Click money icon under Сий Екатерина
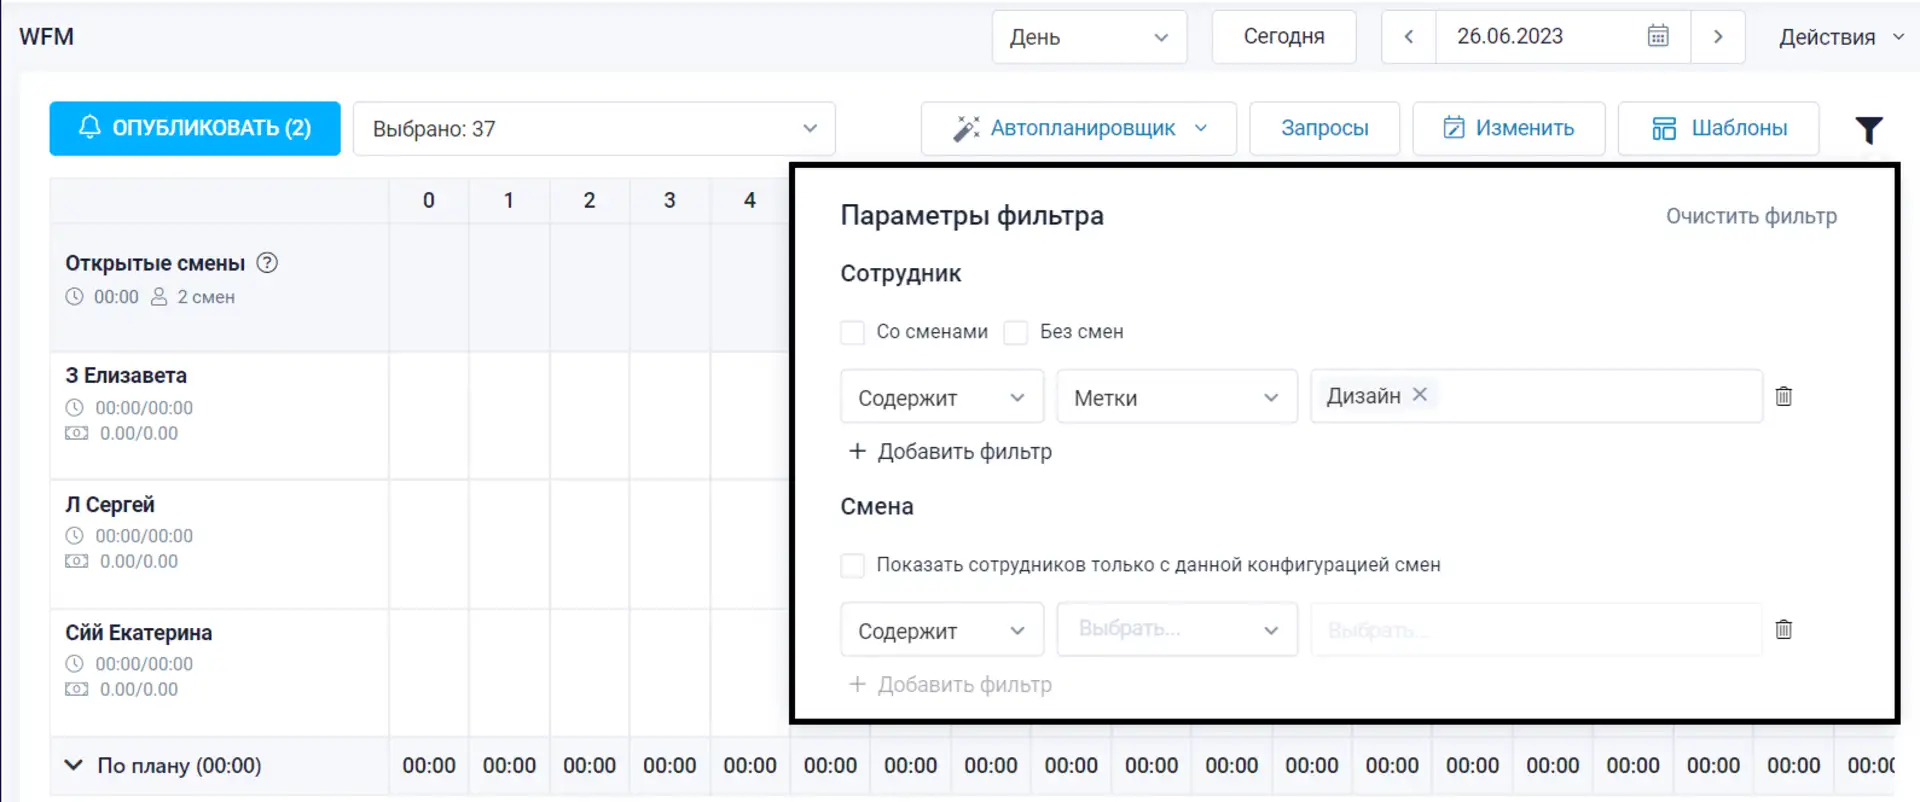 [76, 689]
